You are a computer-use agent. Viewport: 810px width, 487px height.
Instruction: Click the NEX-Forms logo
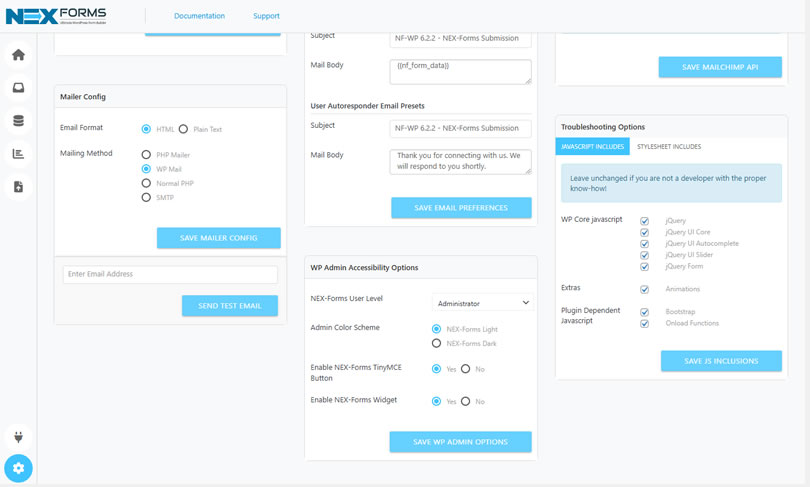point(56,16)
